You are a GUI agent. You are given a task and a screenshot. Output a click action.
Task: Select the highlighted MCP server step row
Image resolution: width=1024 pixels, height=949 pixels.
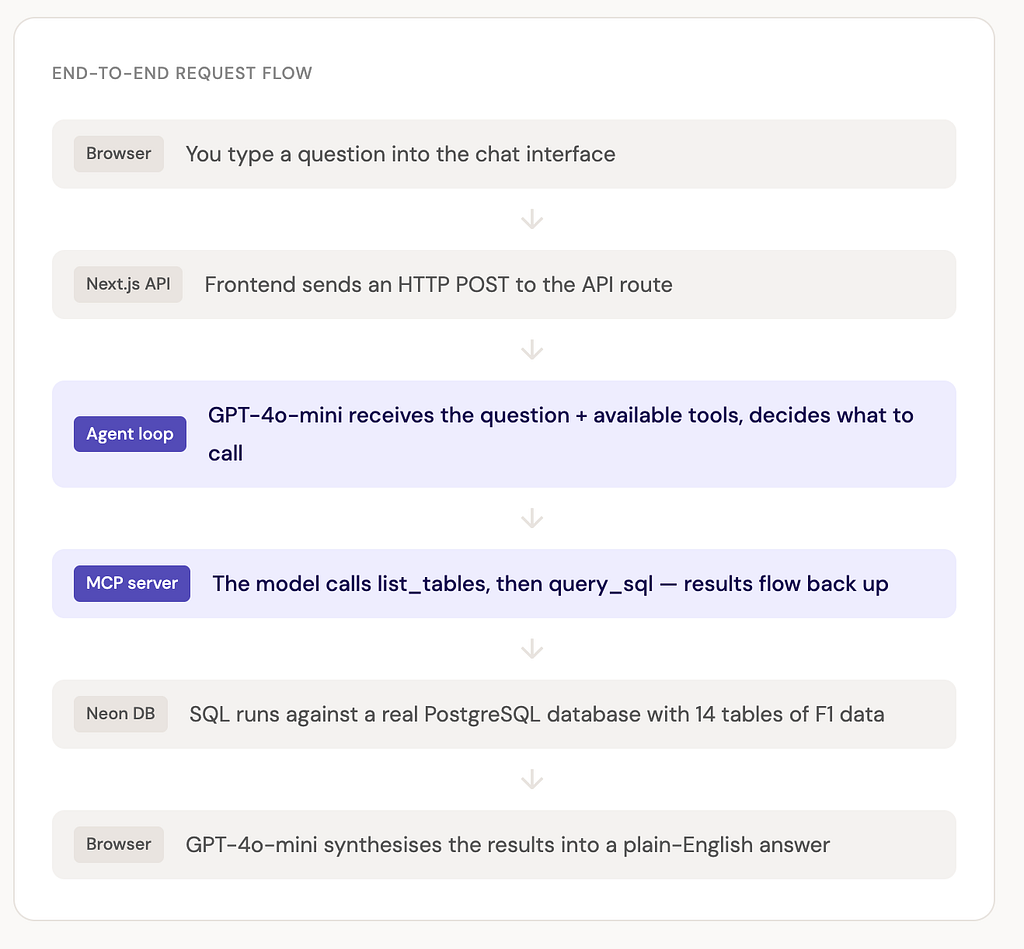coord(504,584)
